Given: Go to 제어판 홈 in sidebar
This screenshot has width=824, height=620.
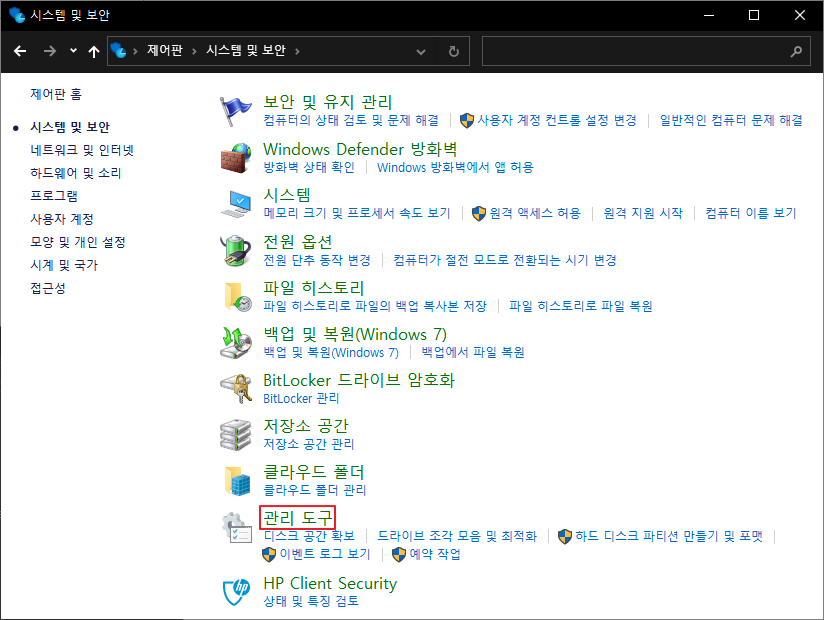Looking at the screenshot, I should click(x=56, y=94).
